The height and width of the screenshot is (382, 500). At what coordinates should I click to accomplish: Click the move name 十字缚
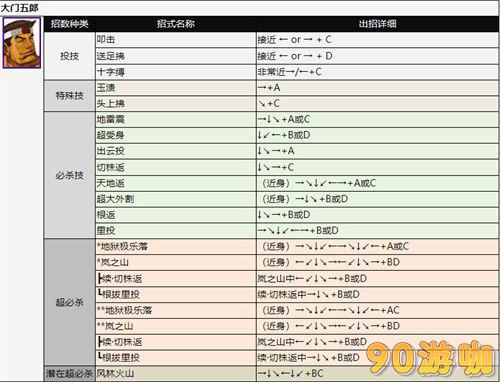pyautogui.click(x=111, y=72)
